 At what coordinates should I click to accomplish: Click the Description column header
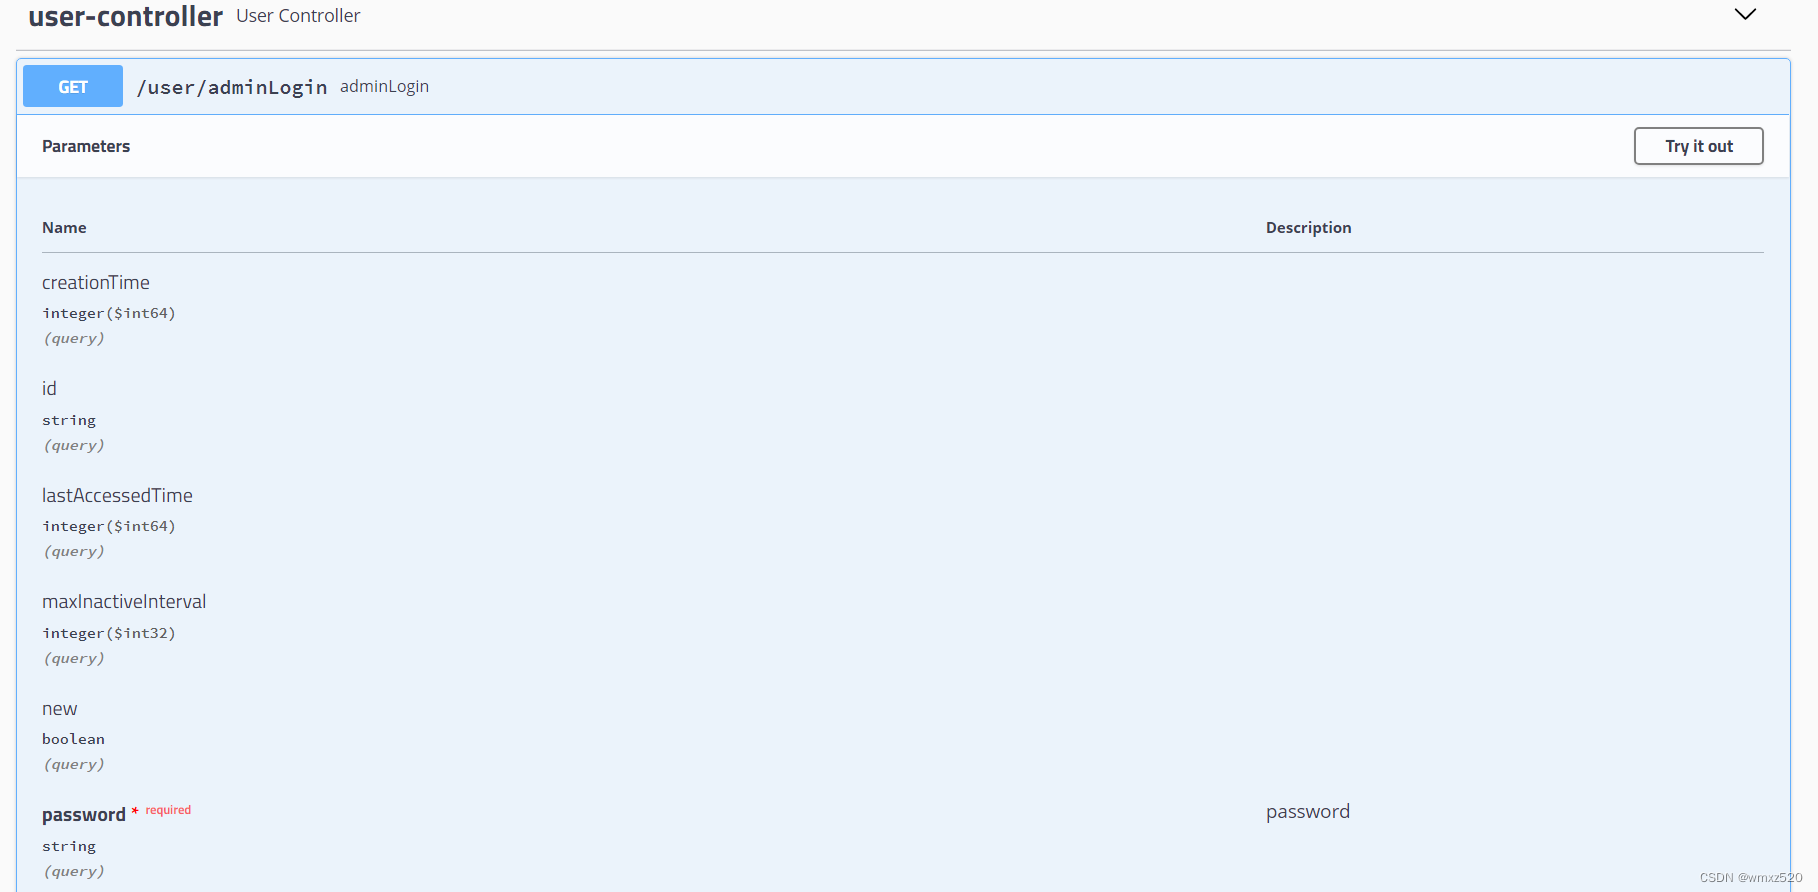(1308, 228)
